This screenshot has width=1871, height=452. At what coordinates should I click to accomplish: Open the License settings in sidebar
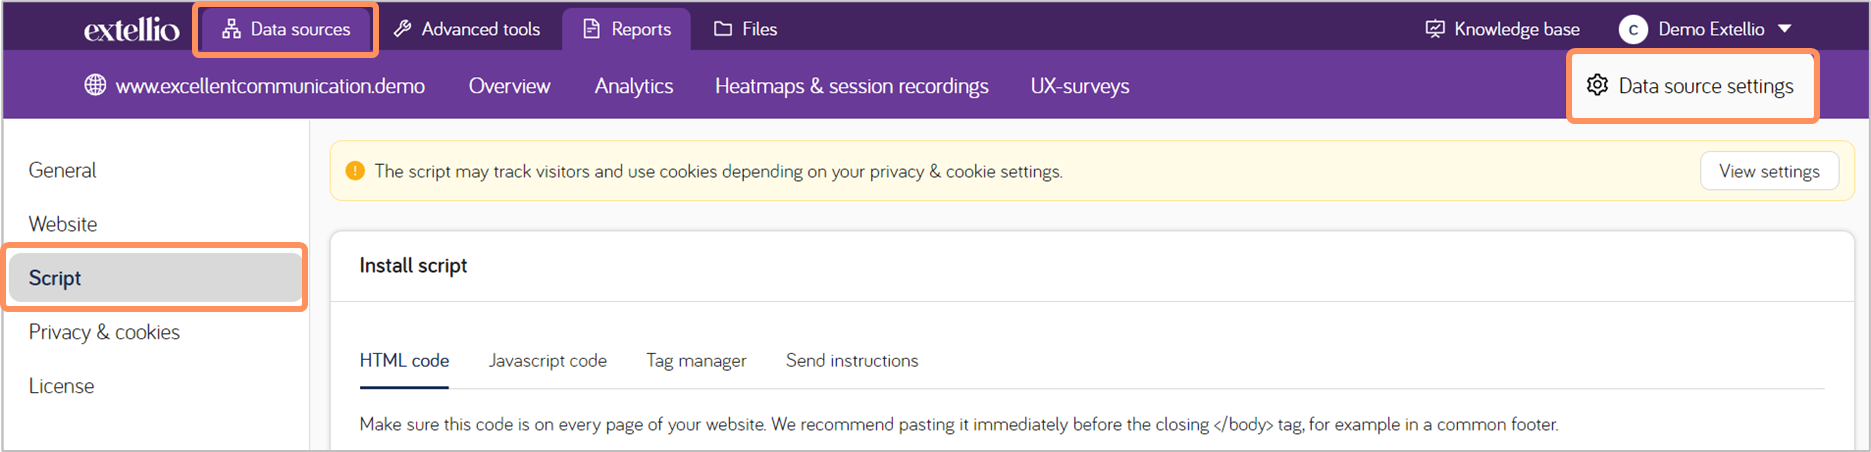click(61, 386)
